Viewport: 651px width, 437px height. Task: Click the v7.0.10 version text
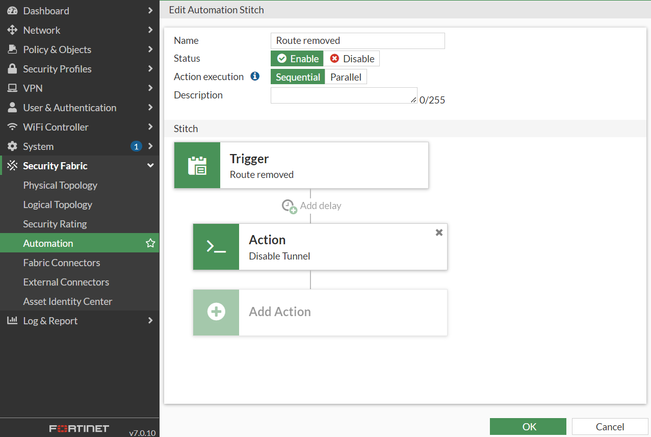click(142, 433)
